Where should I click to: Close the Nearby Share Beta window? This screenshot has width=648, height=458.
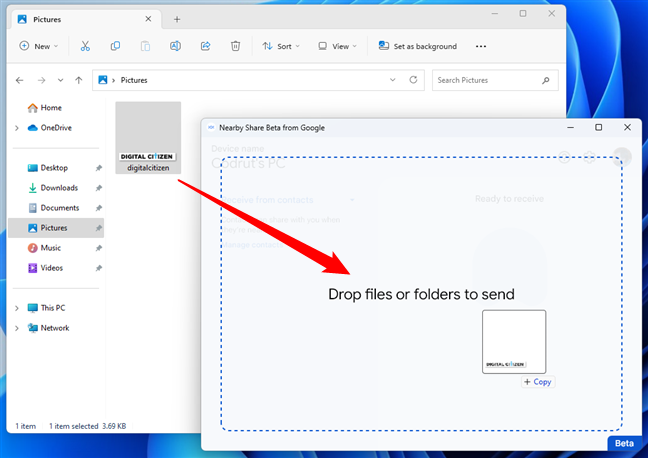[x=627, y=127]
